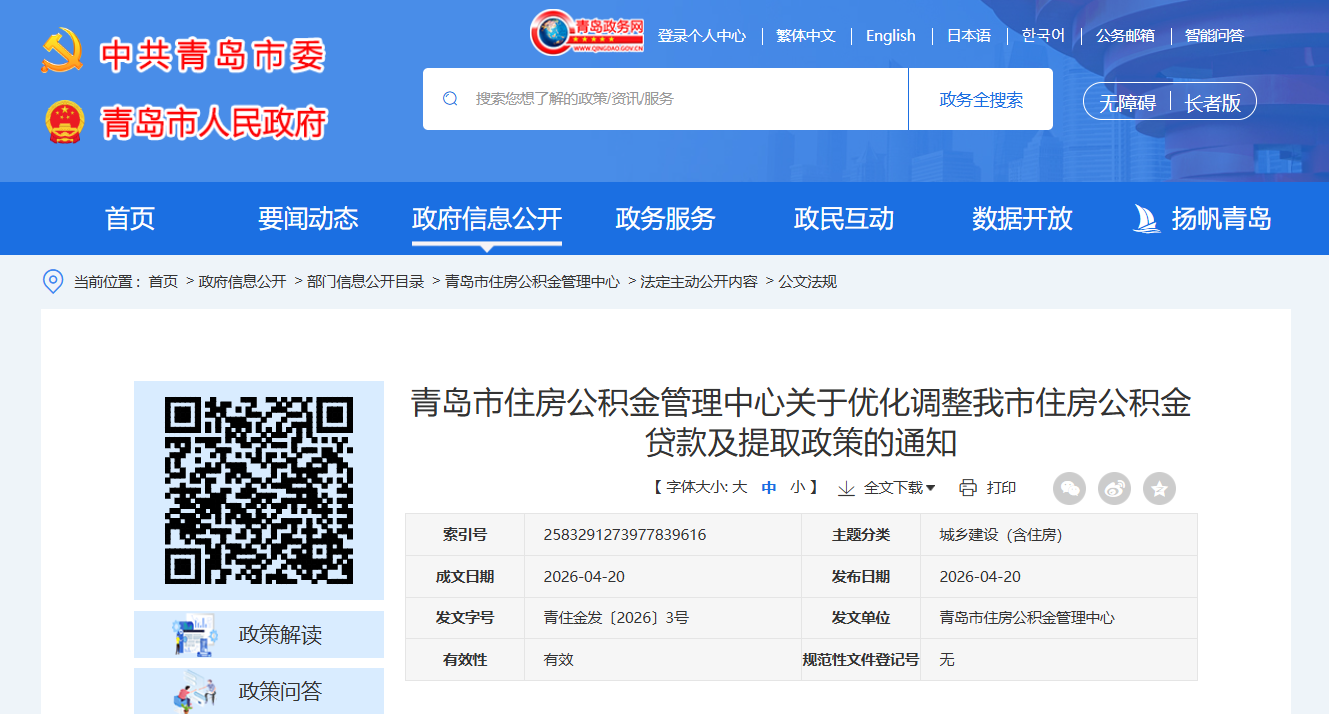Share article to Weibo

tap(1114, 488)
